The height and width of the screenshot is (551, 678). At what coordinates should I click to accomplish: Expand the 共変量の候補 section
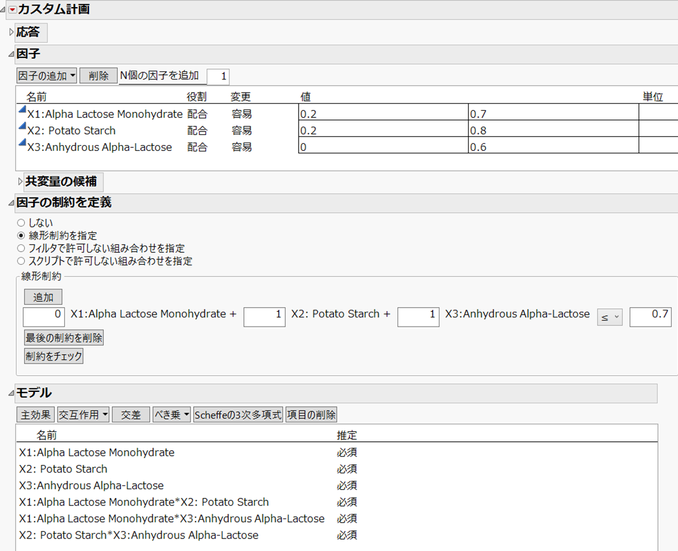pos(20,181)
